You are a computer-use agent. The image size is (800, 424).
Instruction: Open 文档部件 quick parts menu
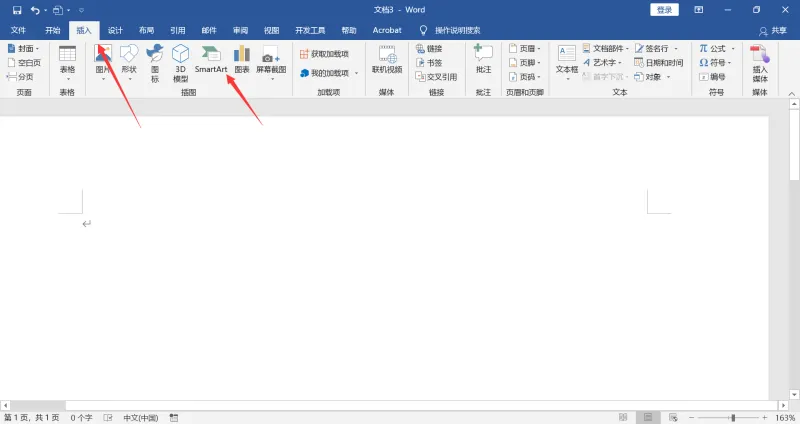(606, 48)
